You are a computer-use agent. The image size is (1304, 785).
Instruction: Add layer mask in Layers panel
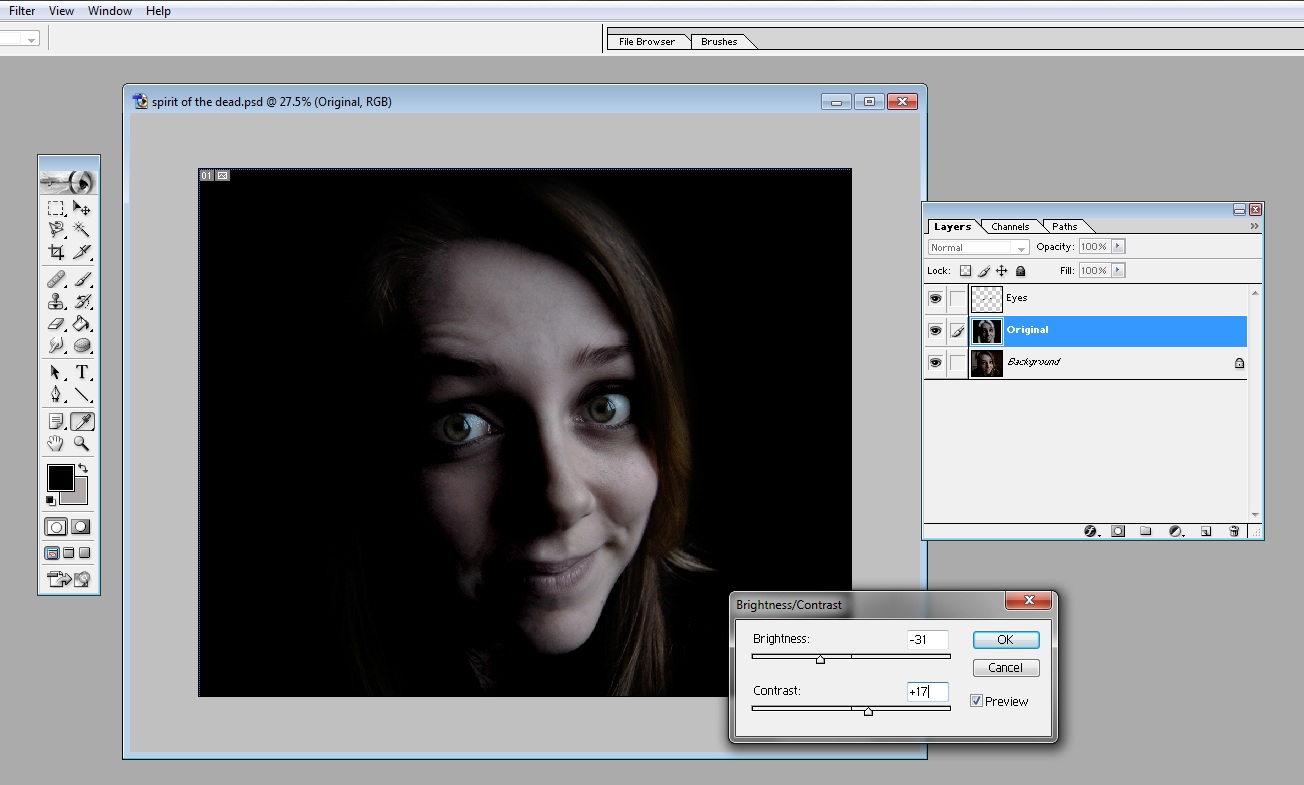click(x=1118, y=531)
